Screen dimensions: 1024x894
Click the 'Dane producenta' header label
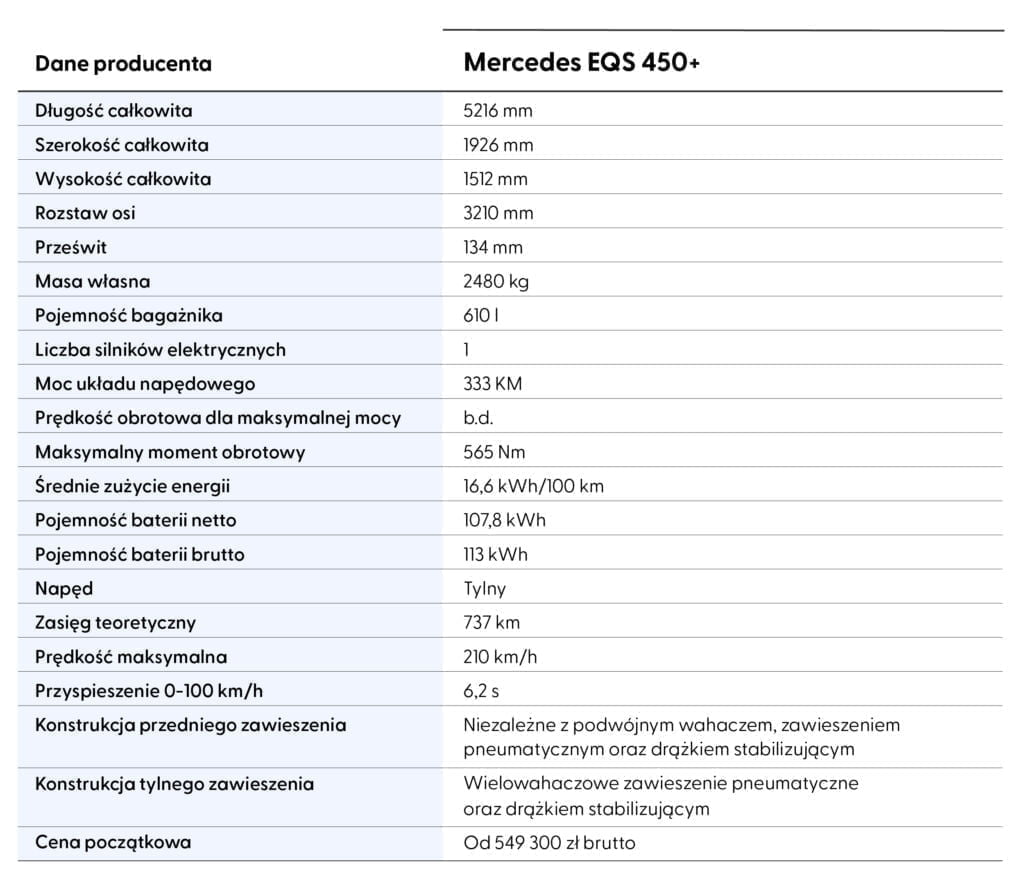[123, 64]
